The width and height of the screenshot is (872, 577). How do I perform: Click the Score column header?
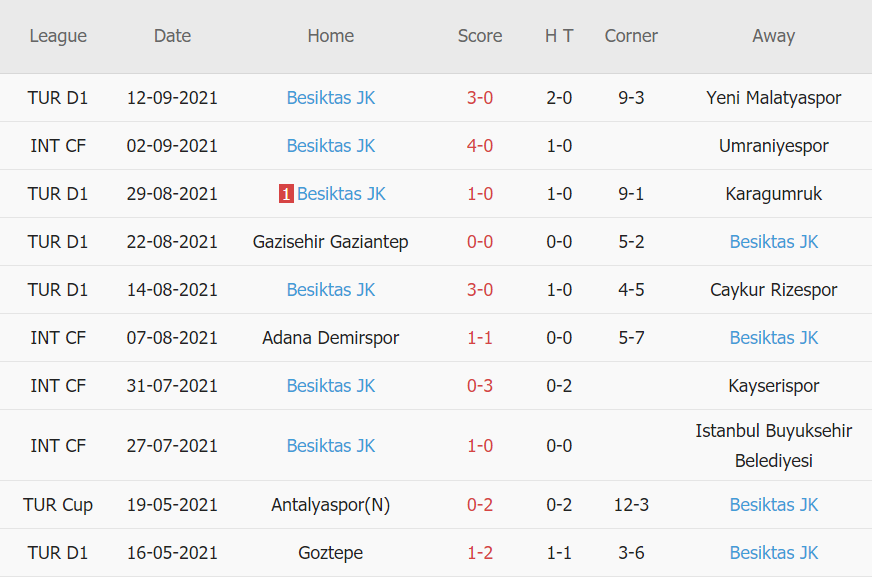480,36
